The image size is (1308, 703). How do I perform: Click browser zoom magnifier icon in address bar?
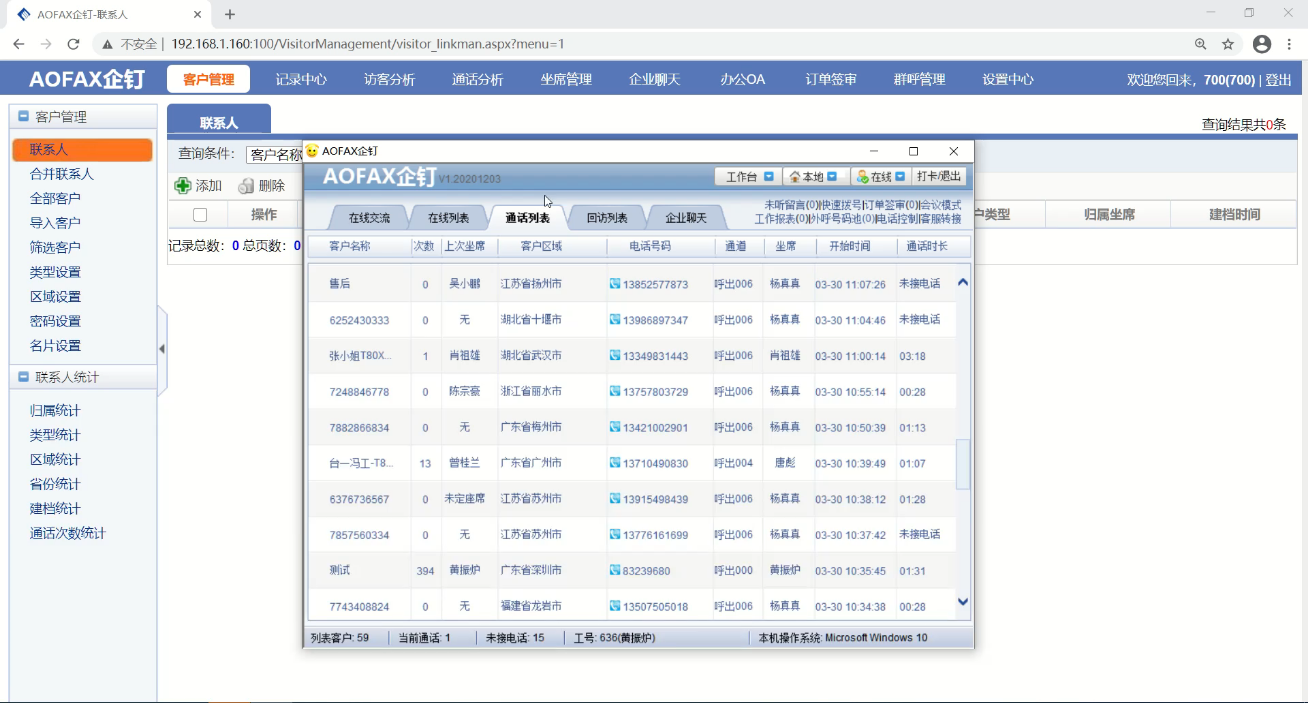point(1200,44)
